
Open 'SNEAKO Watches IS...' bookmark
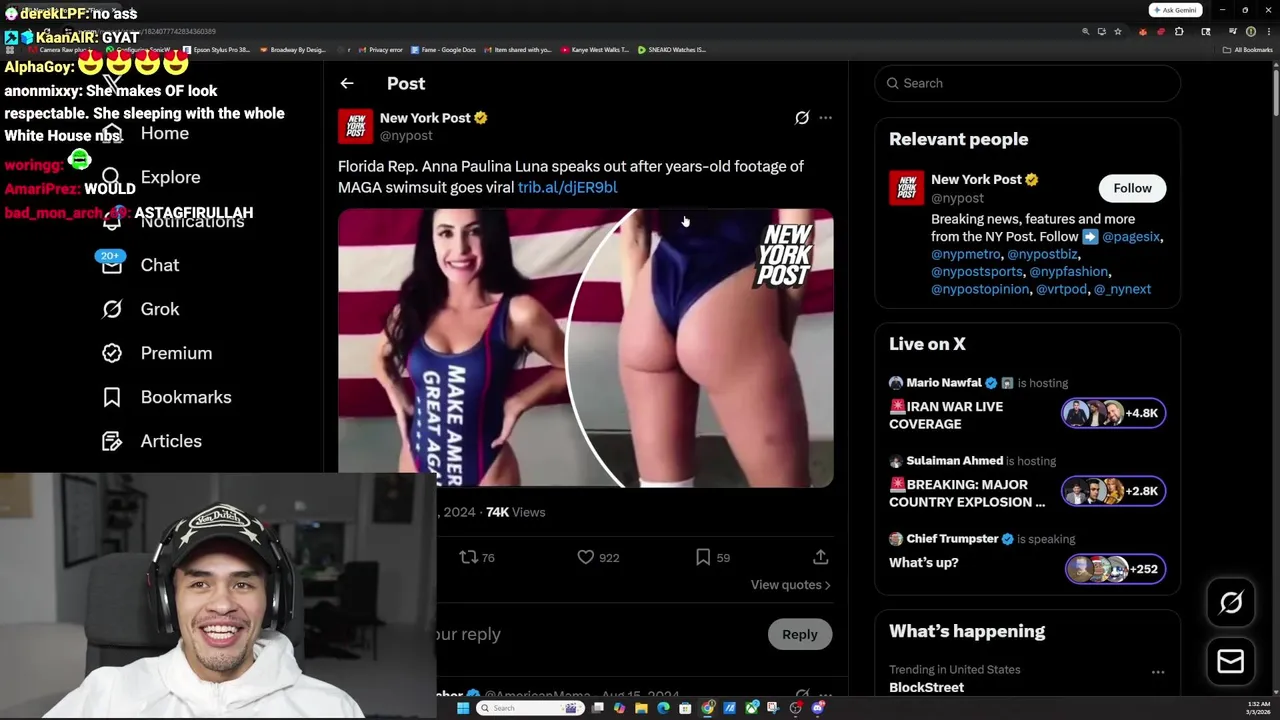tap(672, 50)
